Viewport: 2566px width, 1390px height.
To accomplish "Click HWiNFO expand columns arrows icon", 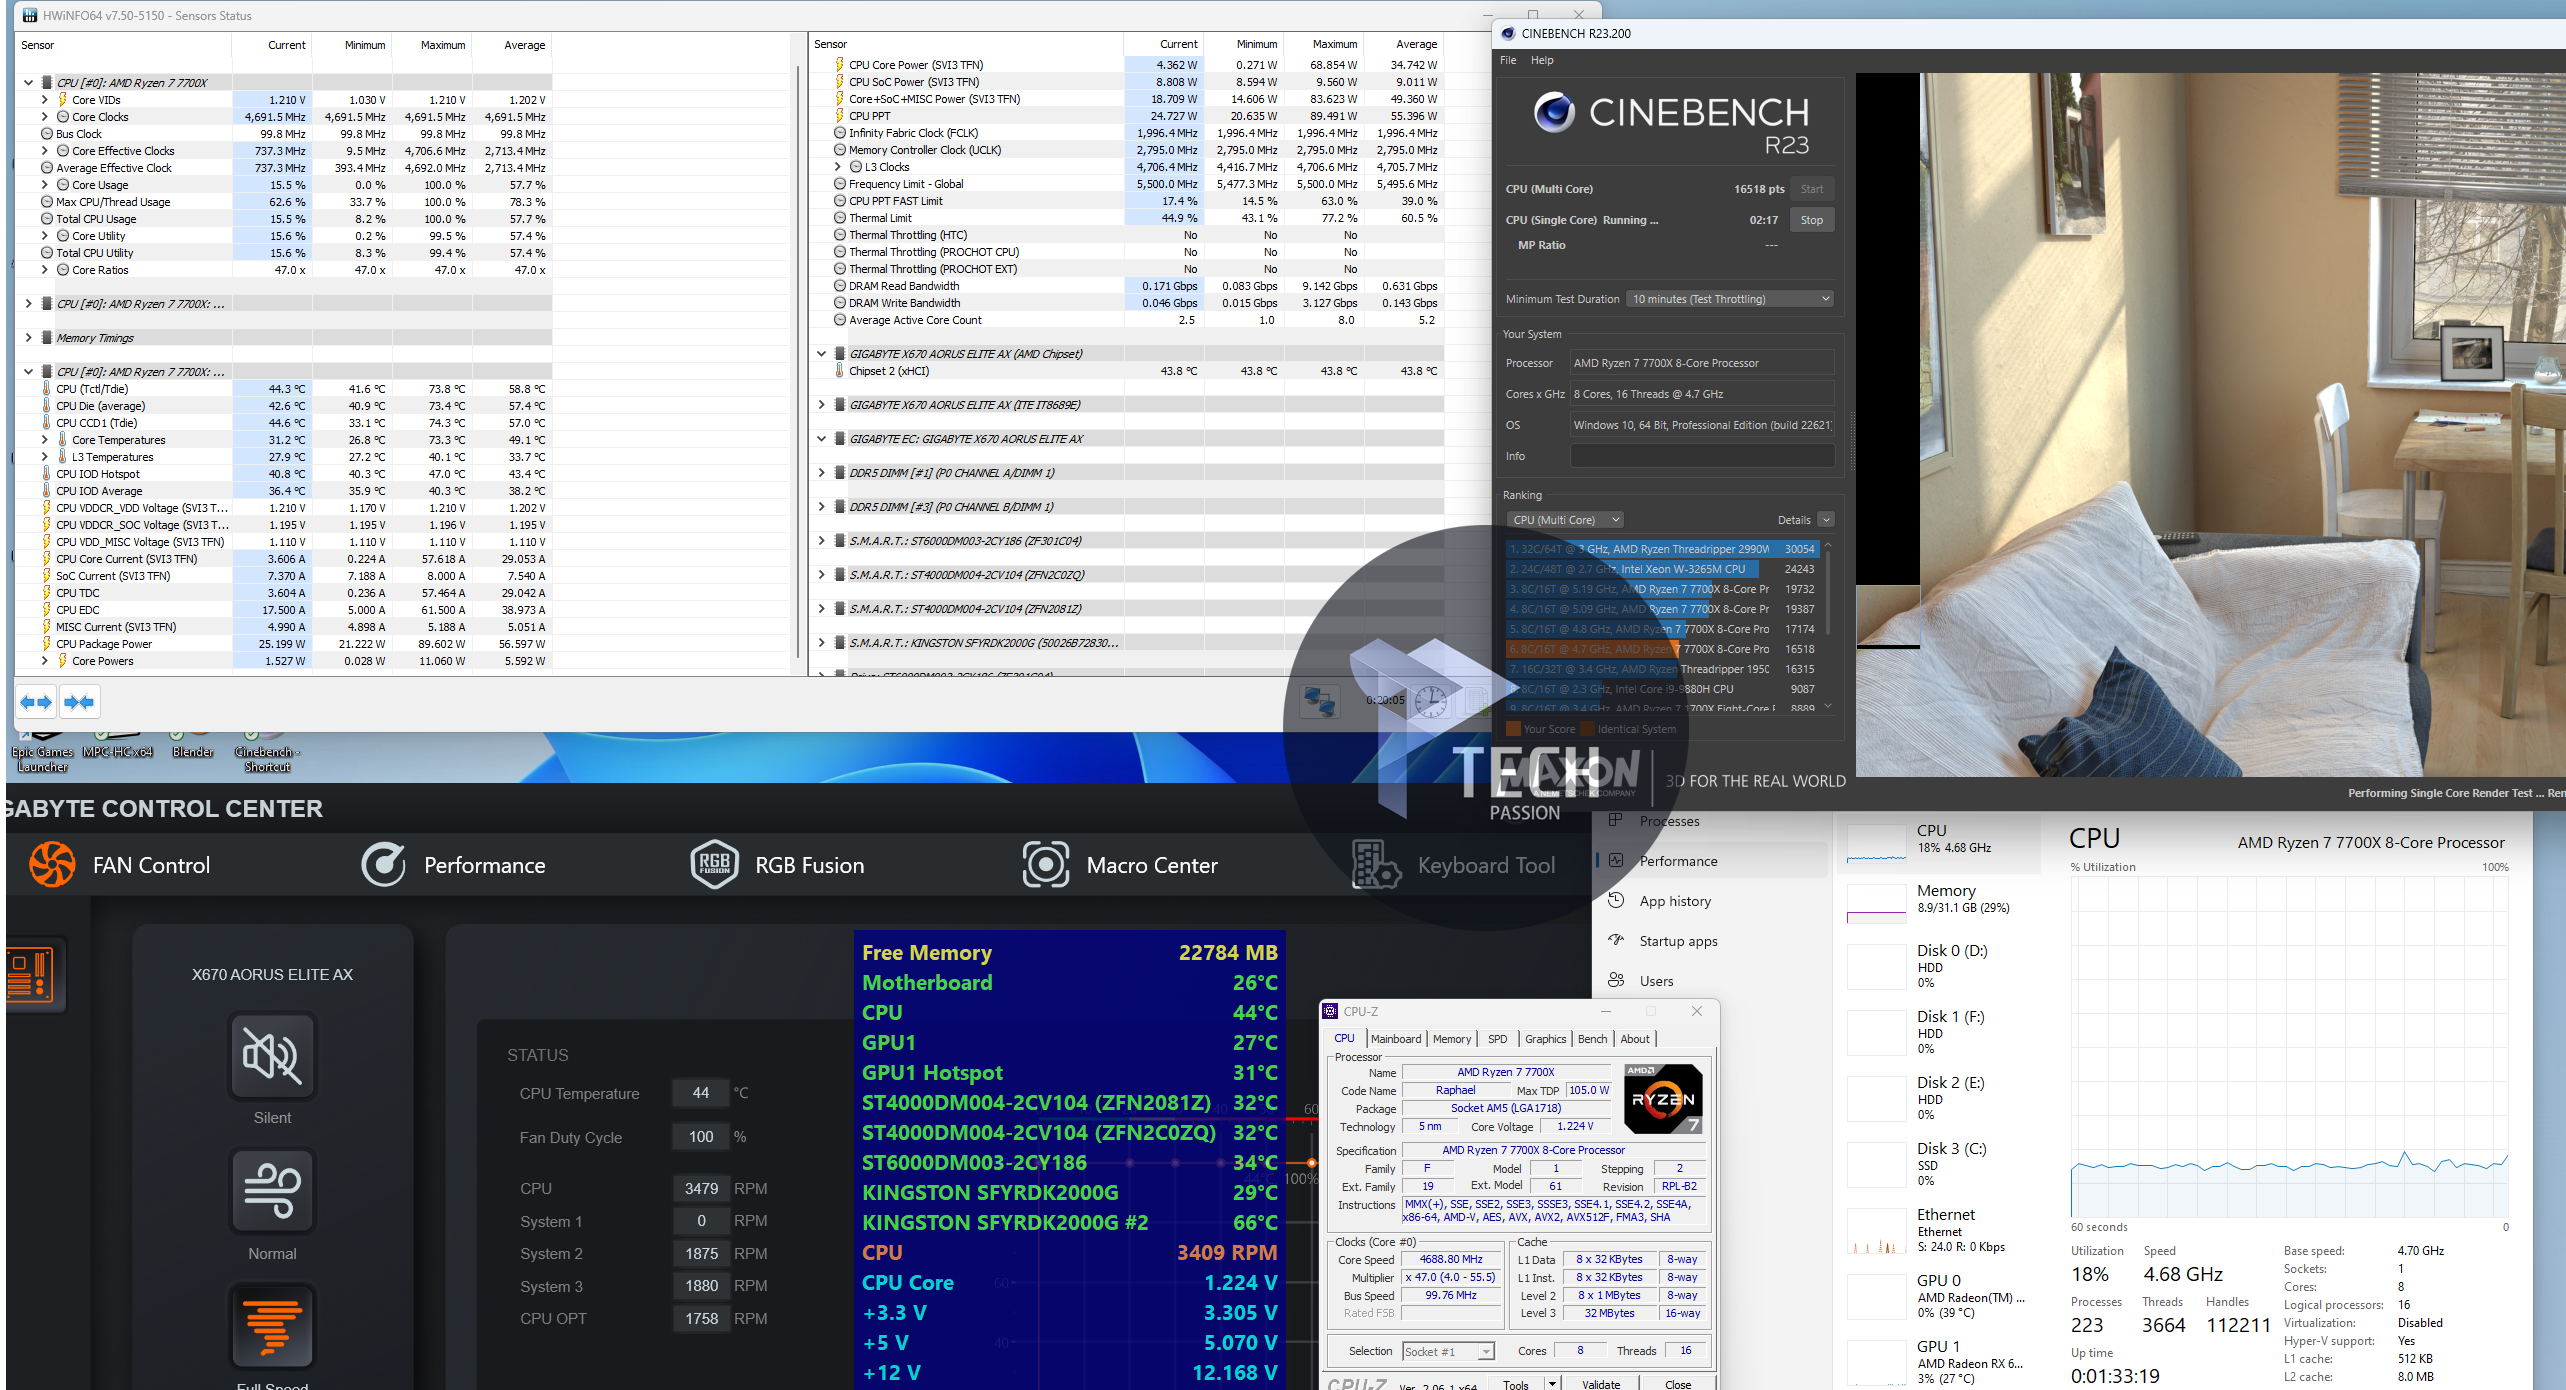I will click(x=36, y=702).
